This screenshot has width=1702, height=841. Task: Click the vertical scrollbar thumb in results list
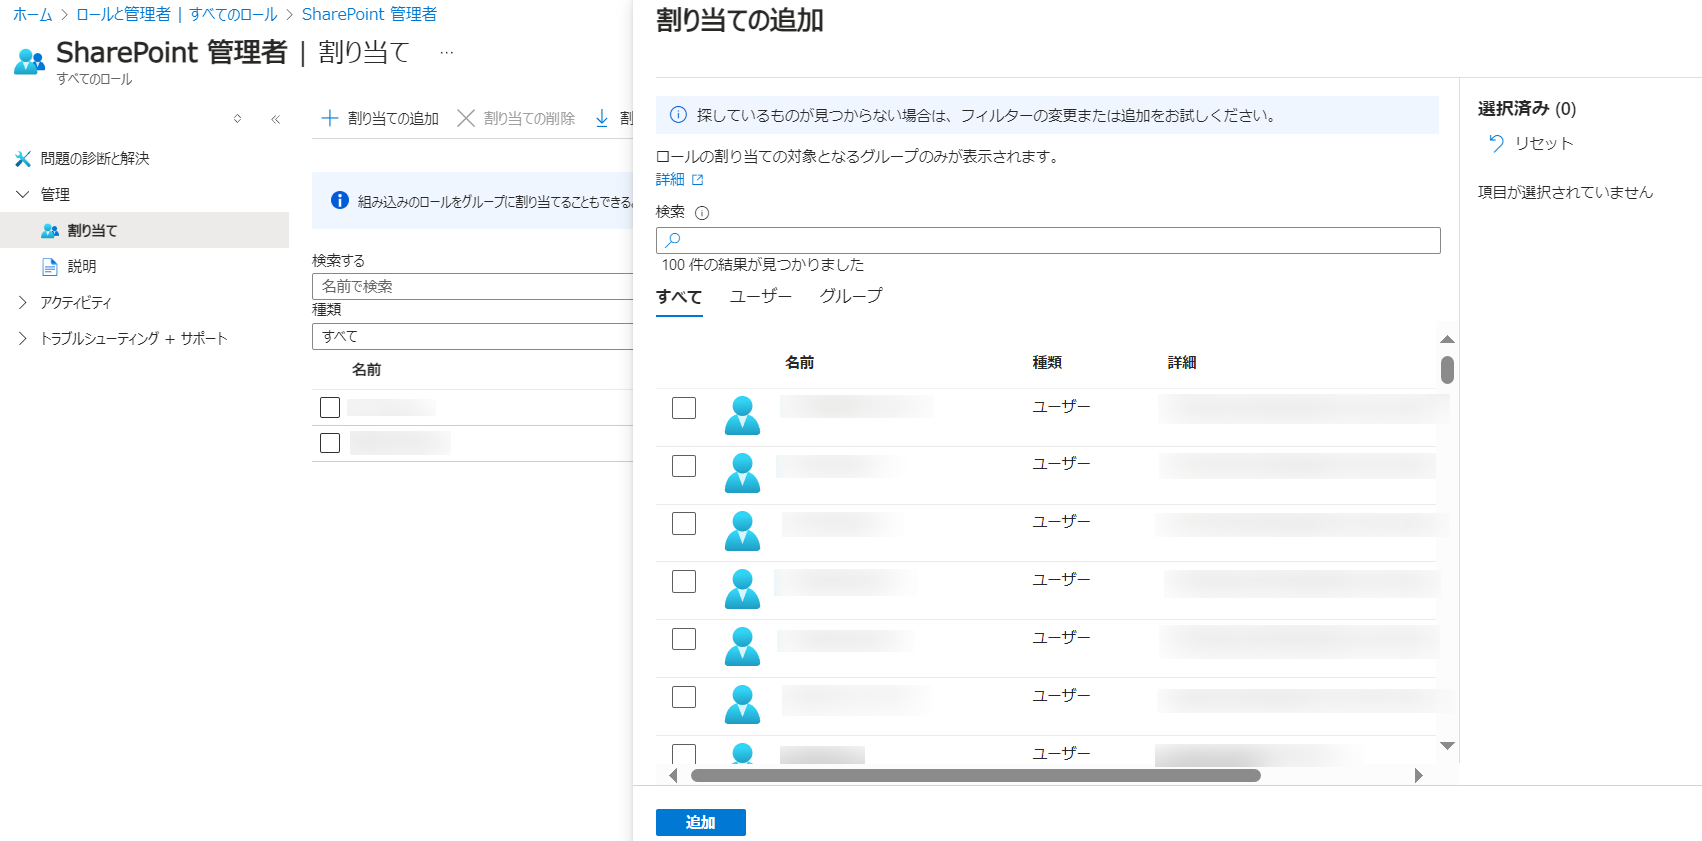(1447, 370)
